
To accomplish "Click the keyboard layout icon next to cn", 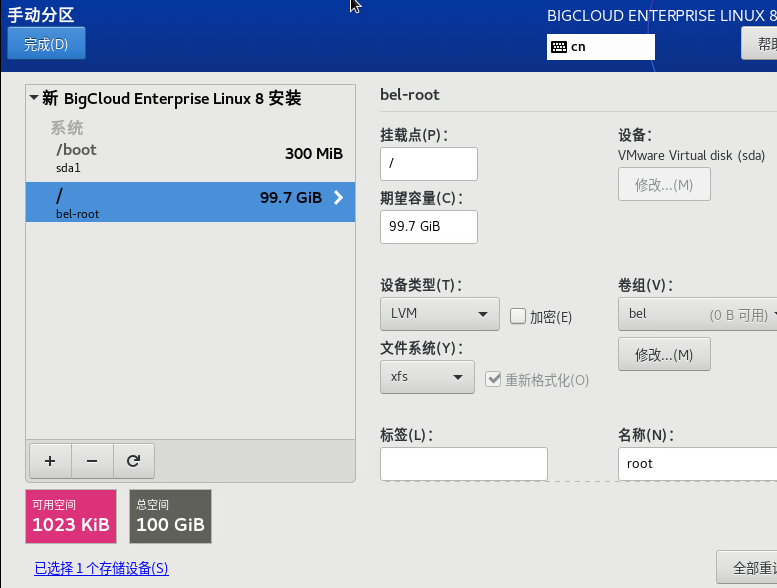I will tap(559, 47).
